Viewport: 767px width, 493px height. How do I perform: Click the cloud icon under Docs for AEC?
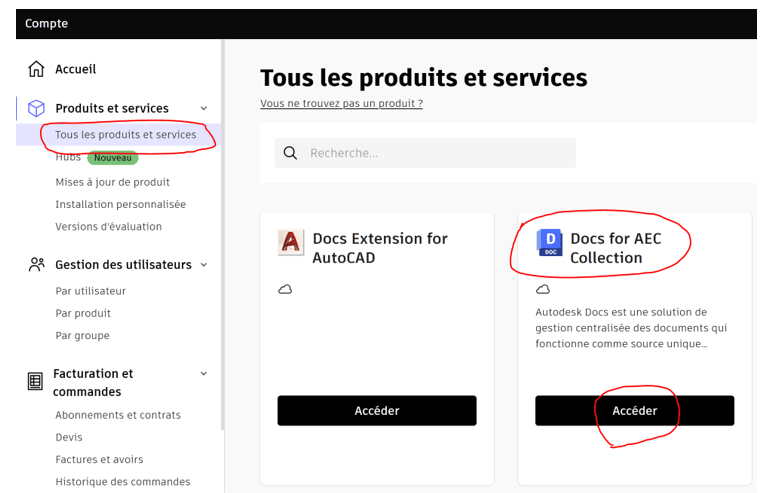(543, 289)
